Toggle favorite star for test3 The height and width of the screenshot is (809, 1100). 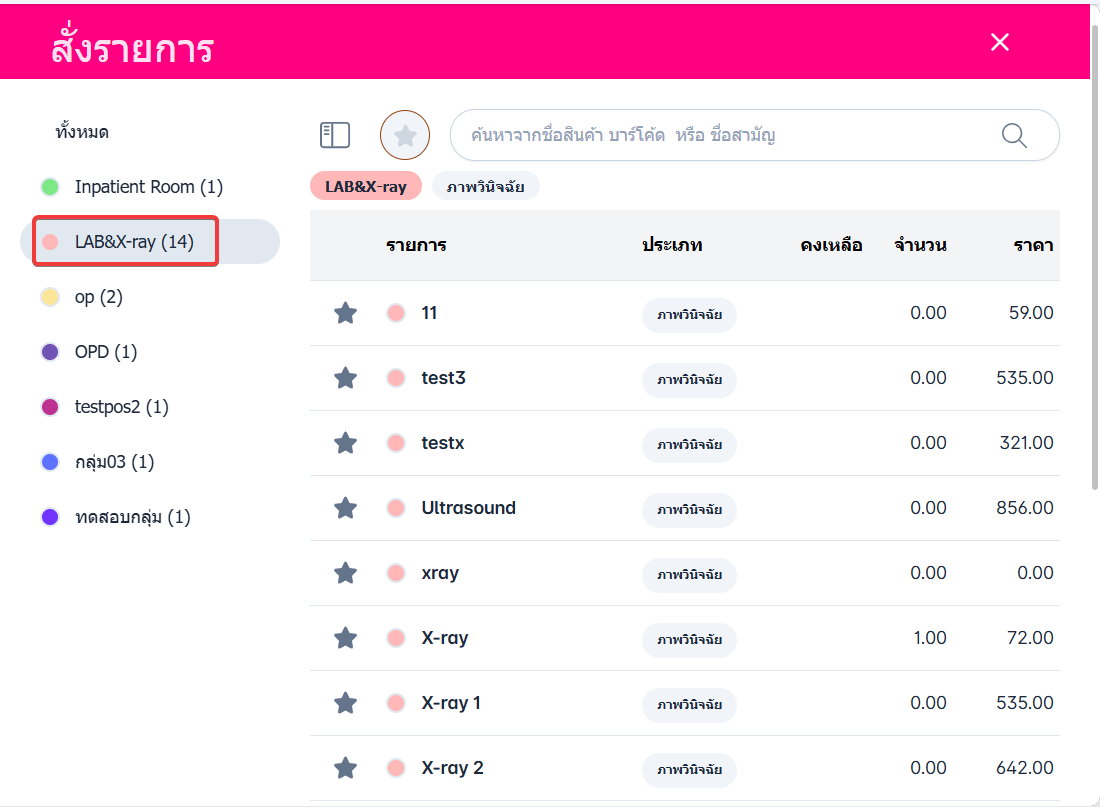tap(345, 378)
